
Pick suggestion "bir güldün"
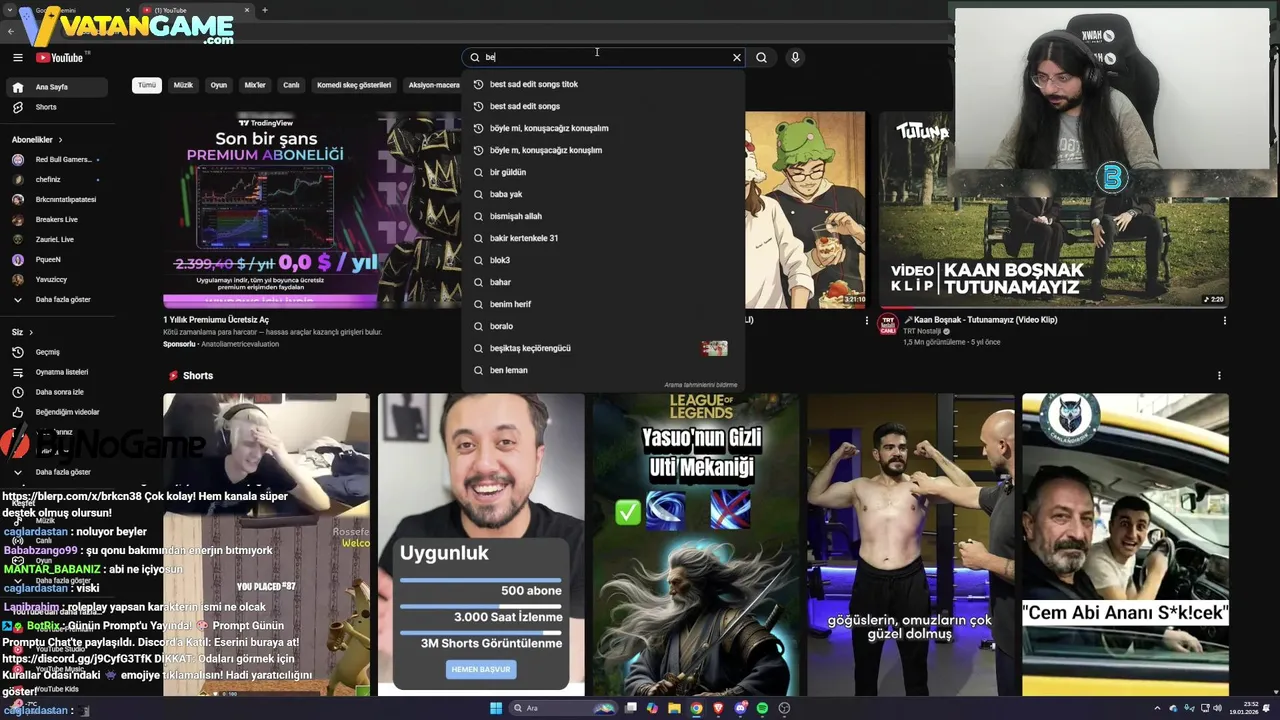click(x=603, y=172)
